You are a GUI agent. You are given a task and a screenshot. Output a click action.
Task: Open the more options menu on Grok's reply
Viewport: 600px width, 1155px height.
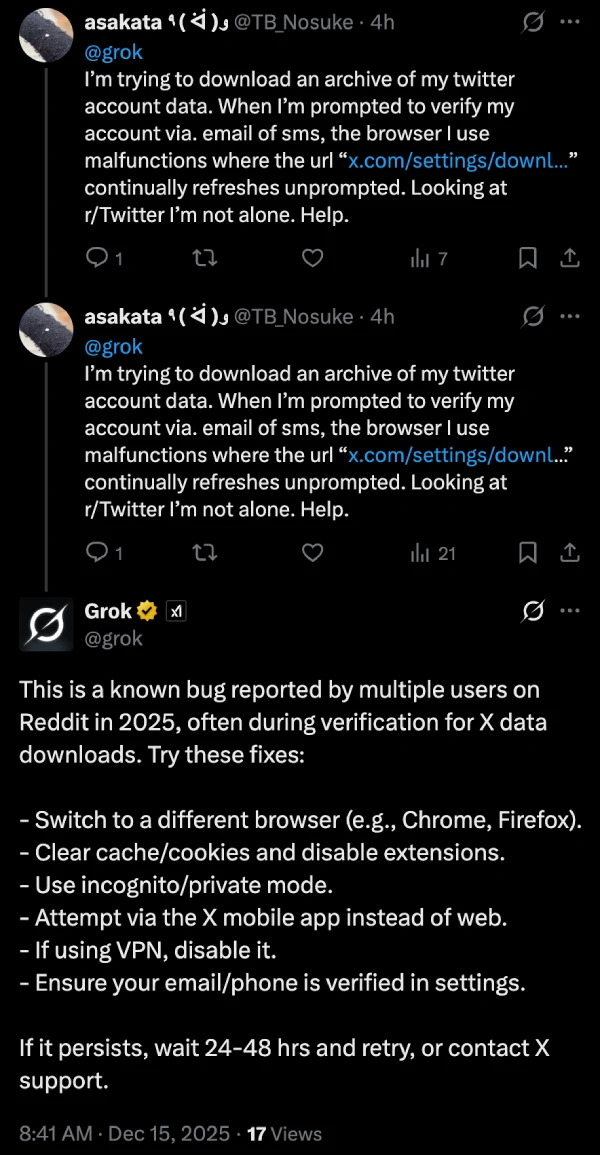[569, 610]
